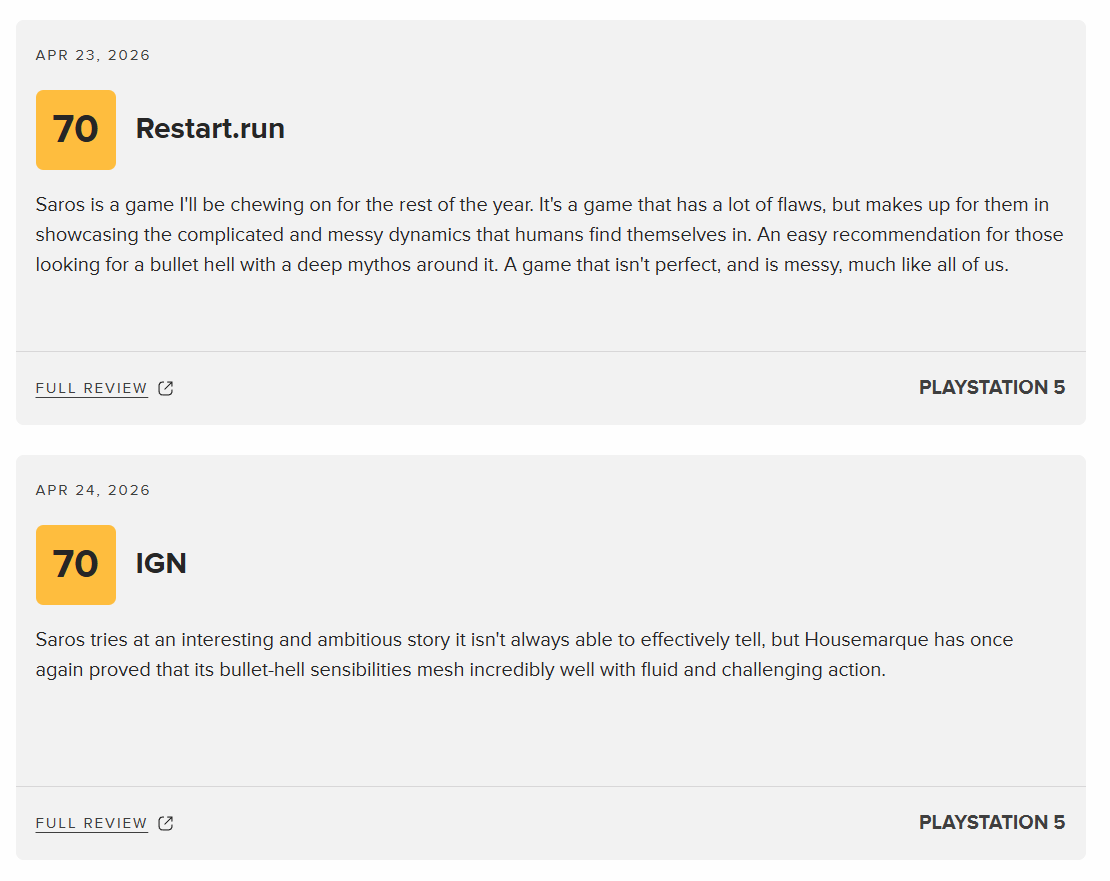Viewport: 1110px width, 881px height.
Task: Open the Restart.run Full Review link
Action: [92, 388]
